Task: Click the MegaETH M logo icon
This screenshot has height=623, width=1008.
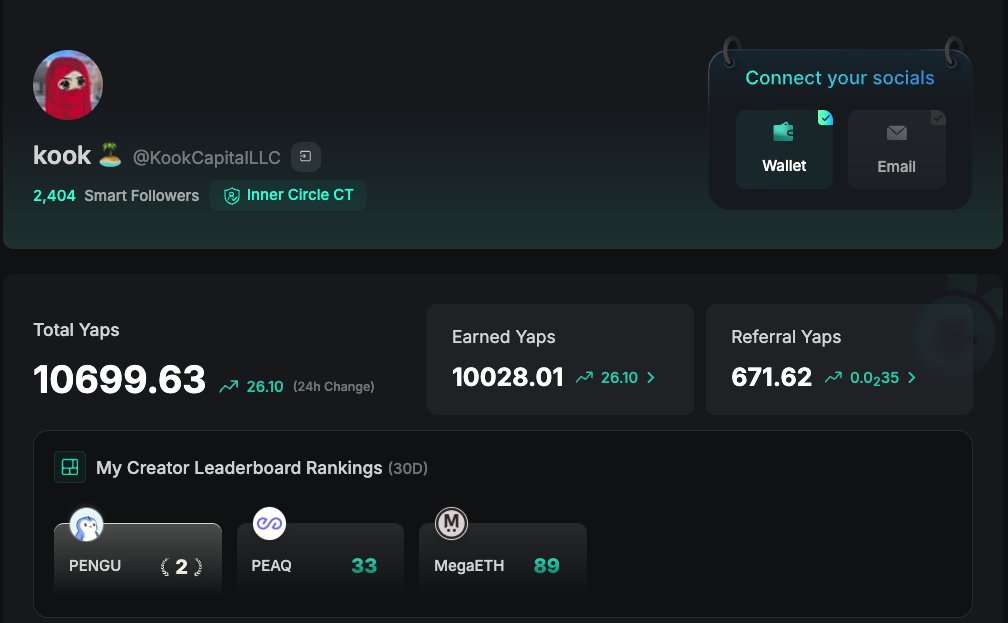Action: coord(451,524)
